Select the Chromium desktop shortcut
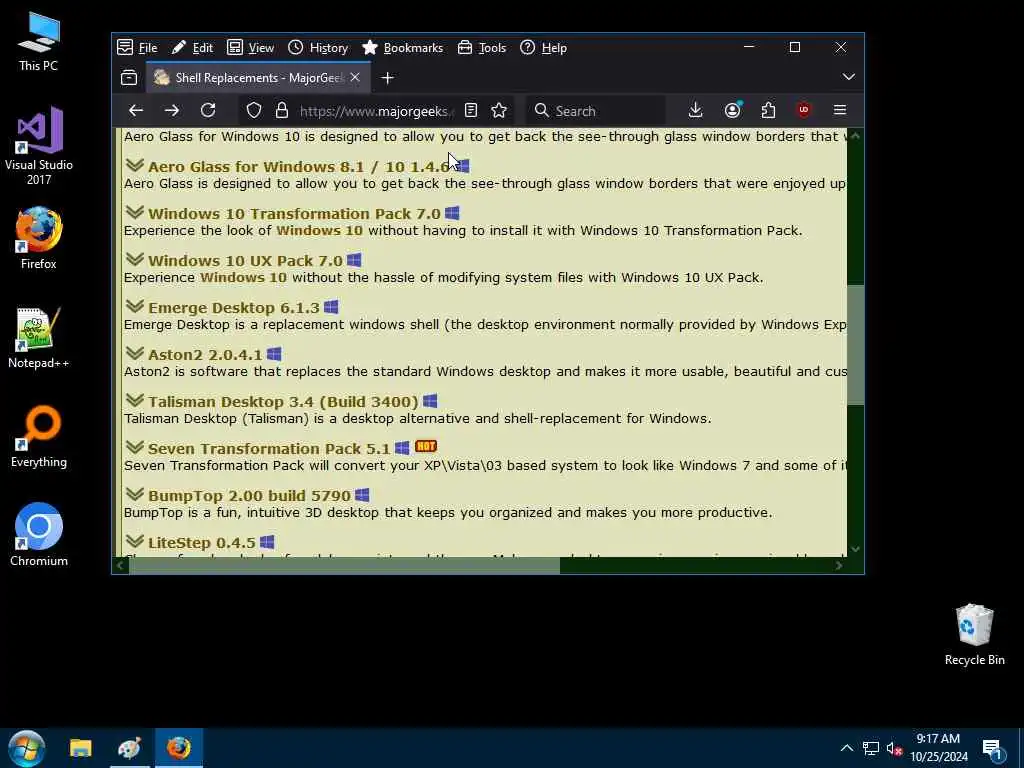The height and width of the screenshot is (768, 1024). pyautogui.click(x=39, y=535)
